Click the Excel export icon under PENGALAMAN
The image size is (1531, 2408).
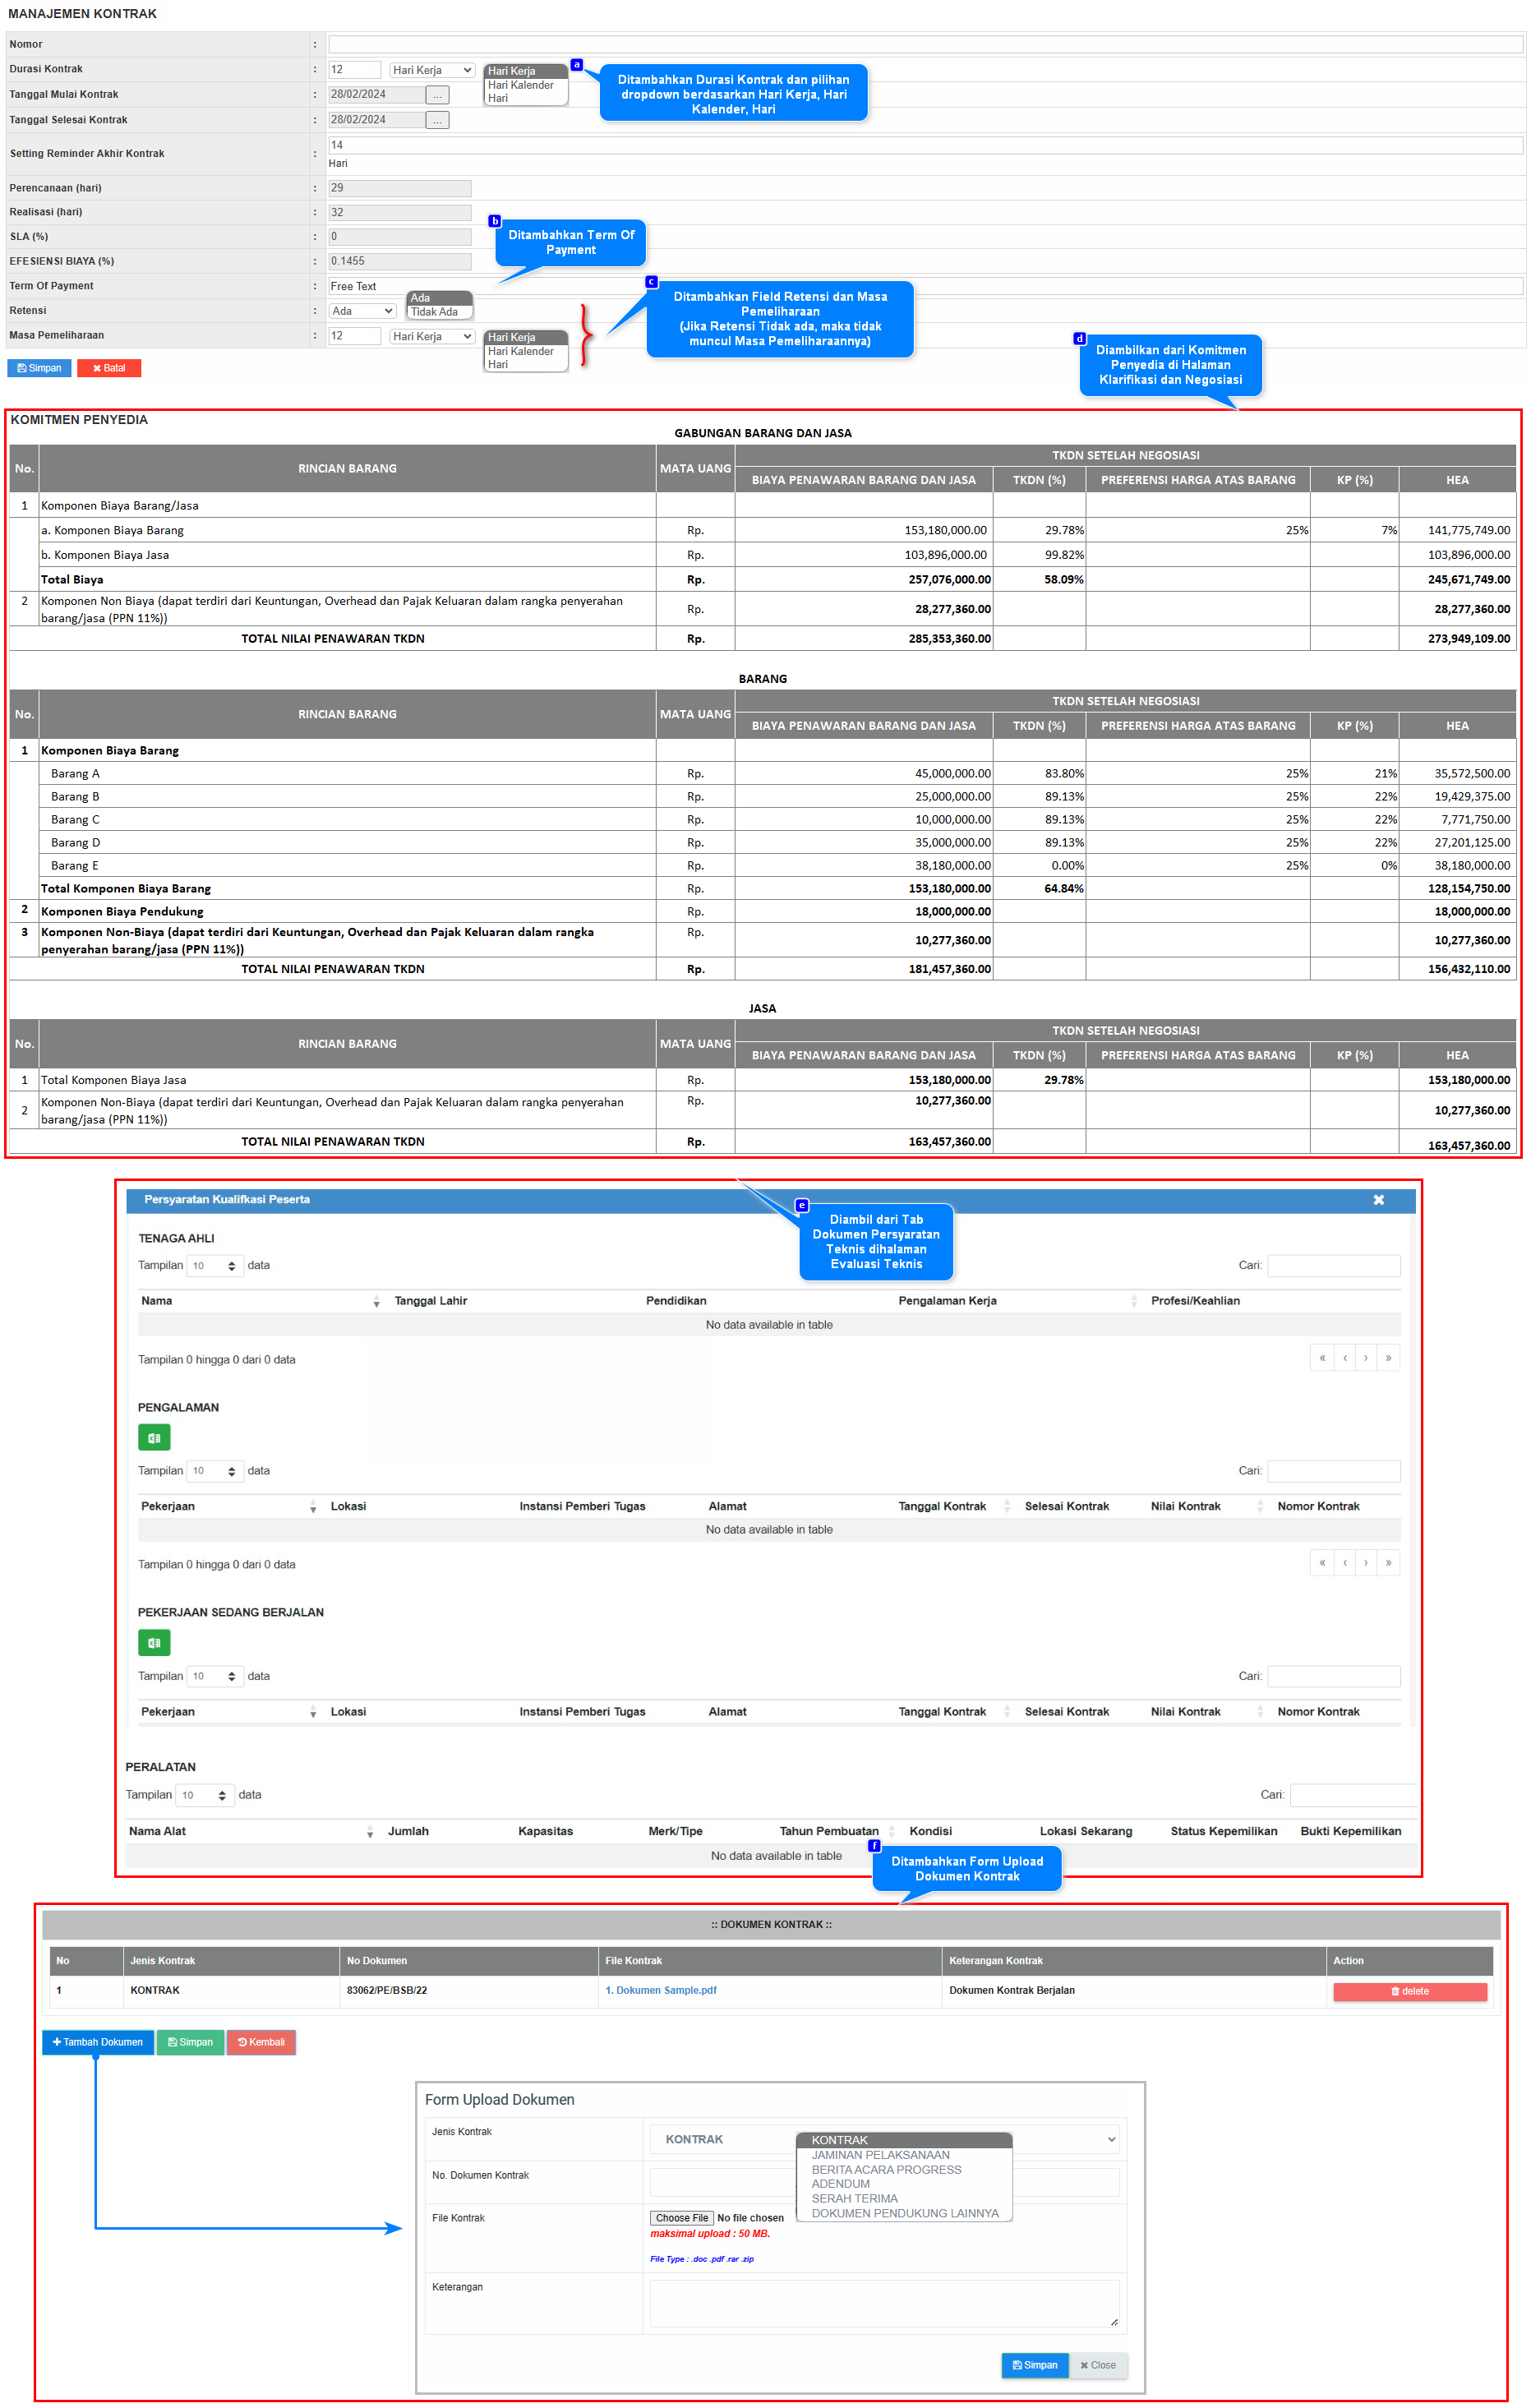154,1437
